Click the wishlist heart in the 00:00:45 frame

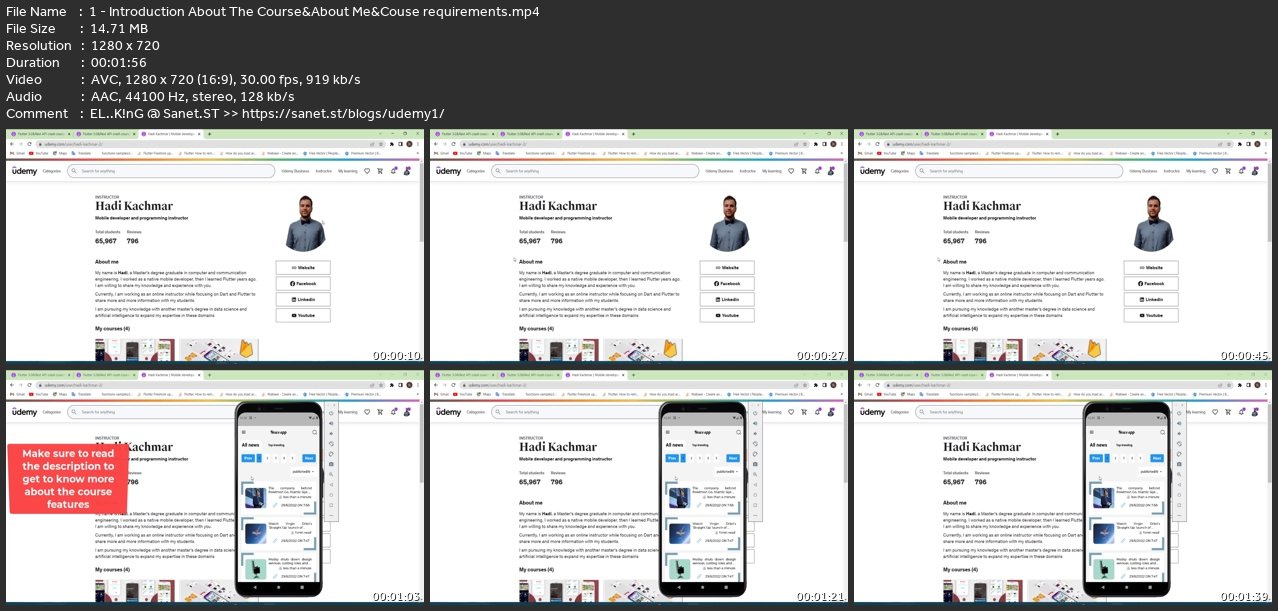(1214, 171)
